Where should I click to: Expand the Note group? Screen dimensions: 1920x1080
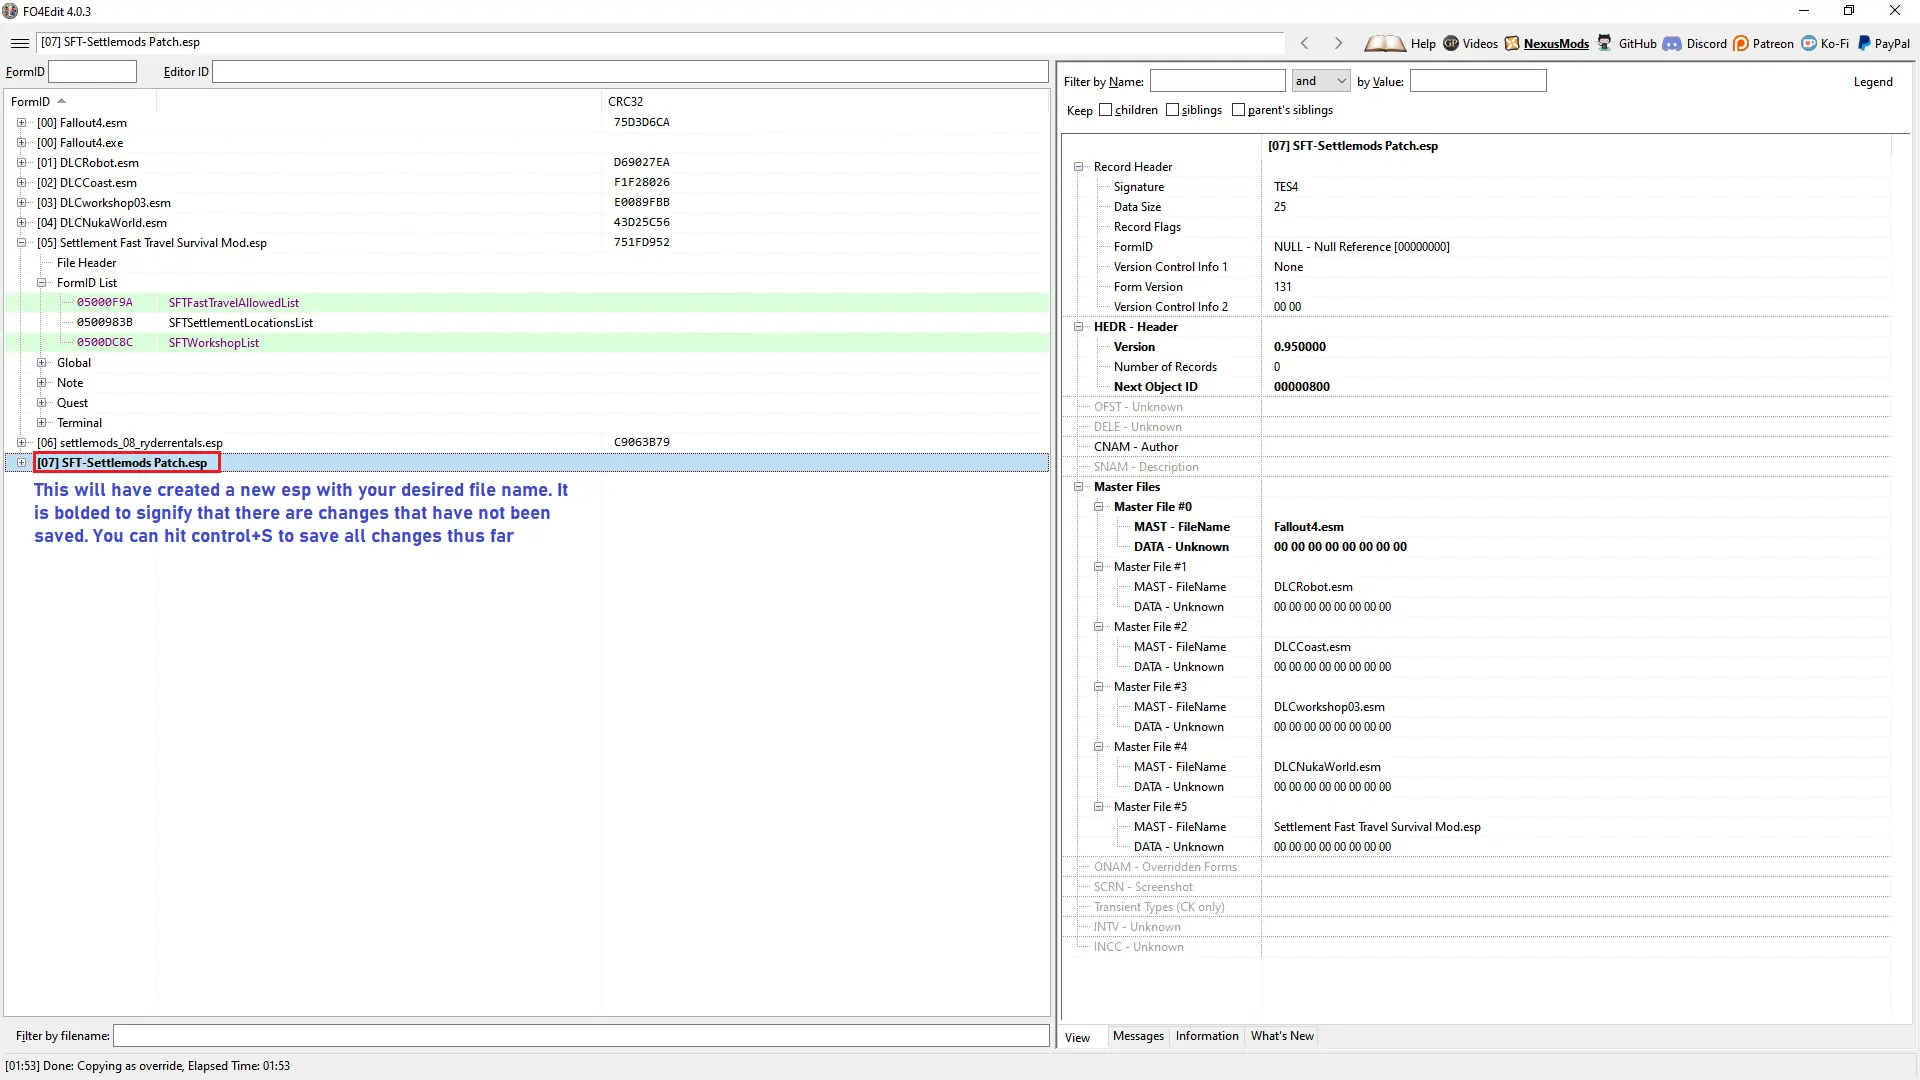pyautogui.click(x=41, y=383)
